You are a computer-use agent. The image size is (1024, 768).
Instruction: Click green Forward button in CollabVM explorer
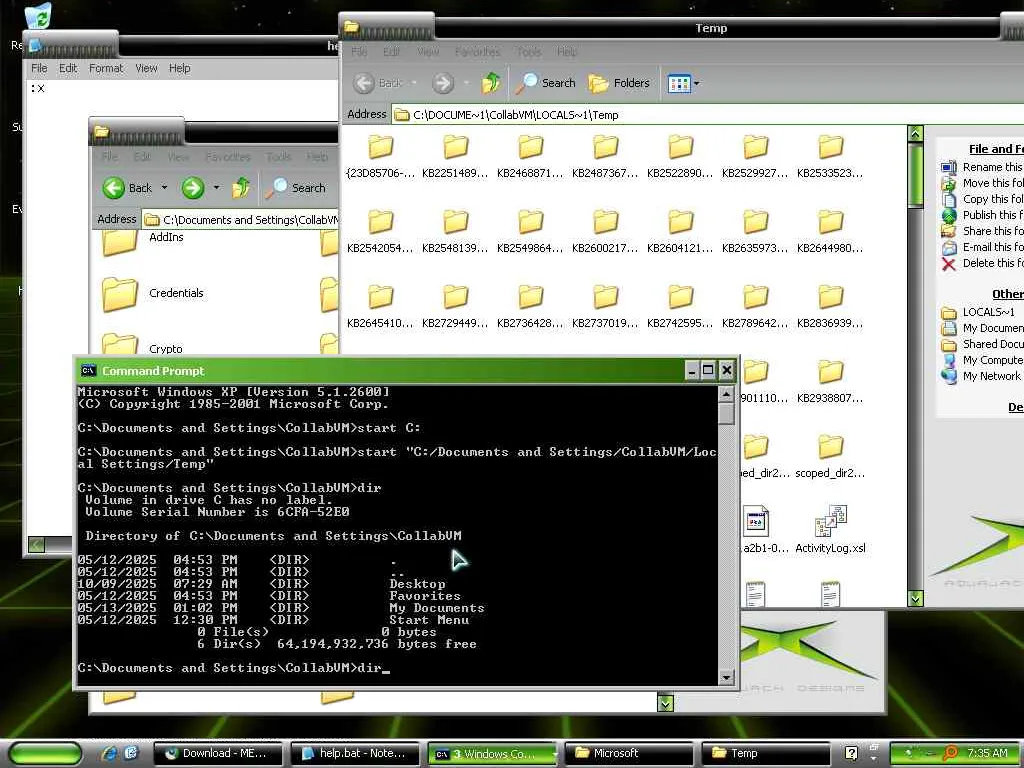(193, 188)
